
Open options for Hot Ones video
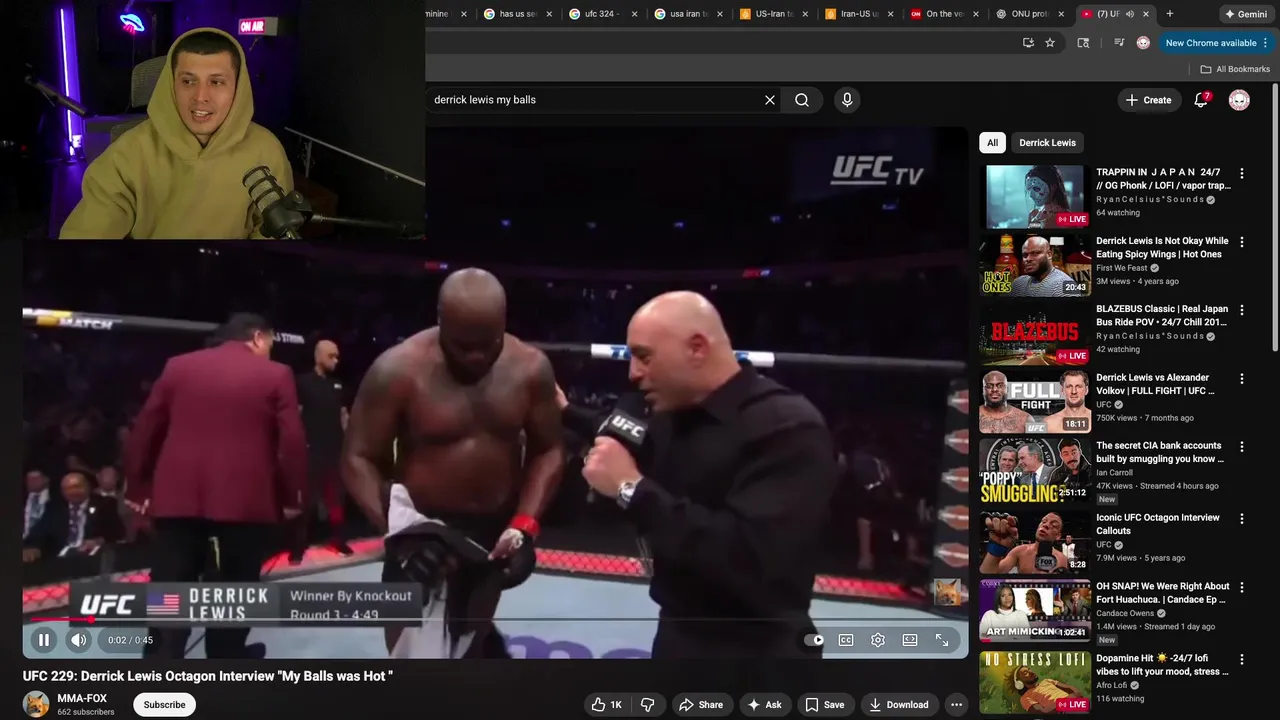pyautogui.click(x=1242, y=242)
